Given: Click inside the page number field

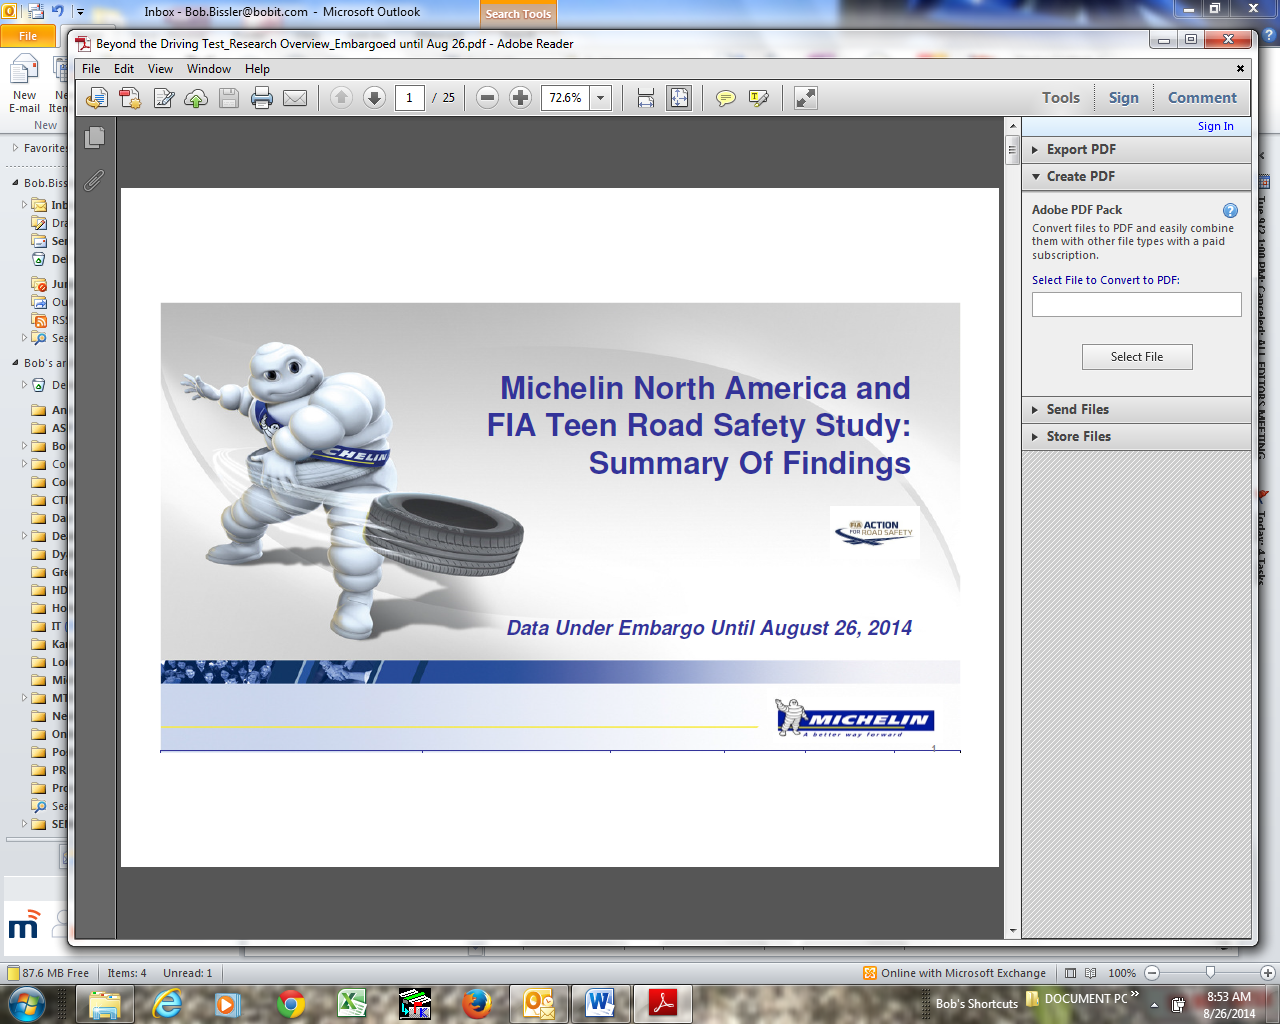Looking at the screenshot, I should tap(410, 97).
